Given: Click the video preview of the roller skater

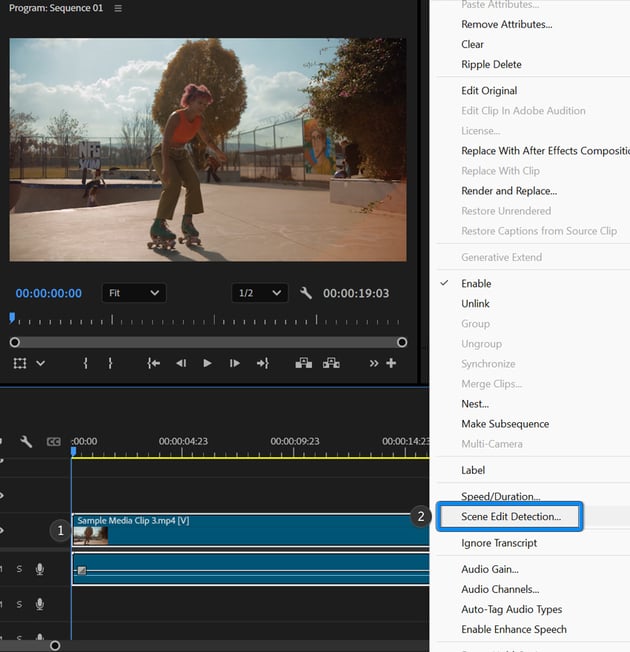Looking at the screenshot, I should pos(208,150).
